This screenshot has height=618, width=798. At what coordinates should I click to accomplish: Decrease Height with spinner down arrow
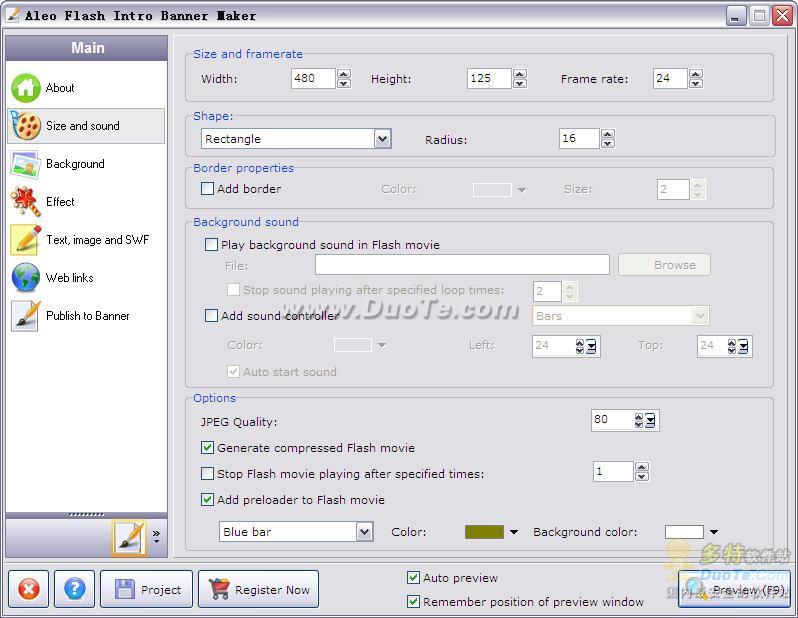pos(520,83)
